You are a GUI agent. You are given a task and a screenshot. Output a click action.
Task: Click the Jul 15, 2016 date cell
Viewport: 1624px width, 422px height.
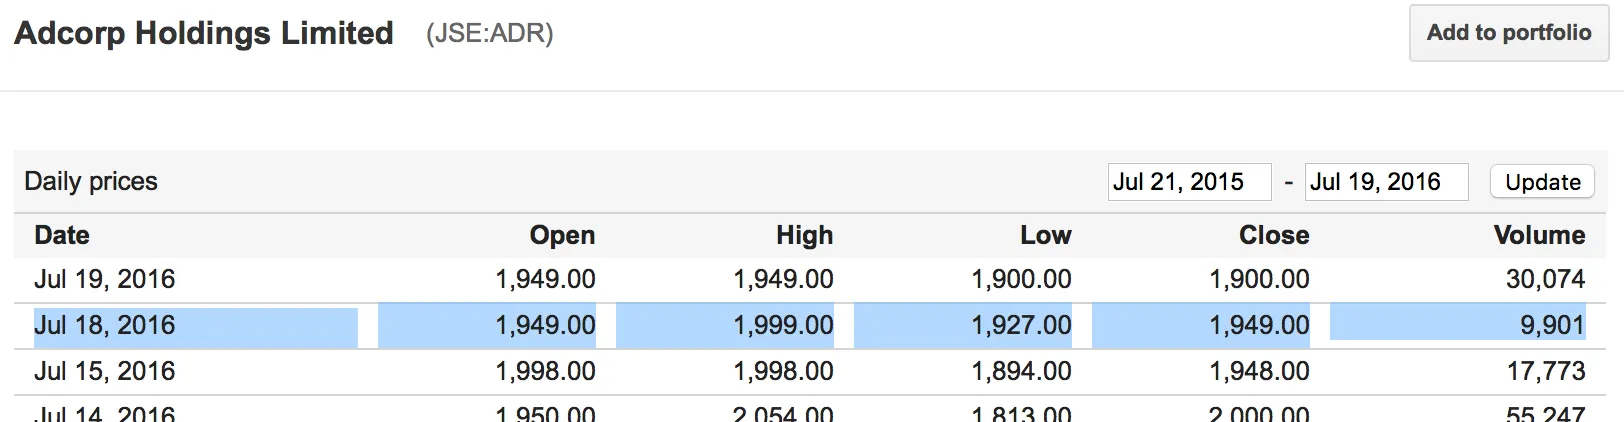(x=105, y=371)
